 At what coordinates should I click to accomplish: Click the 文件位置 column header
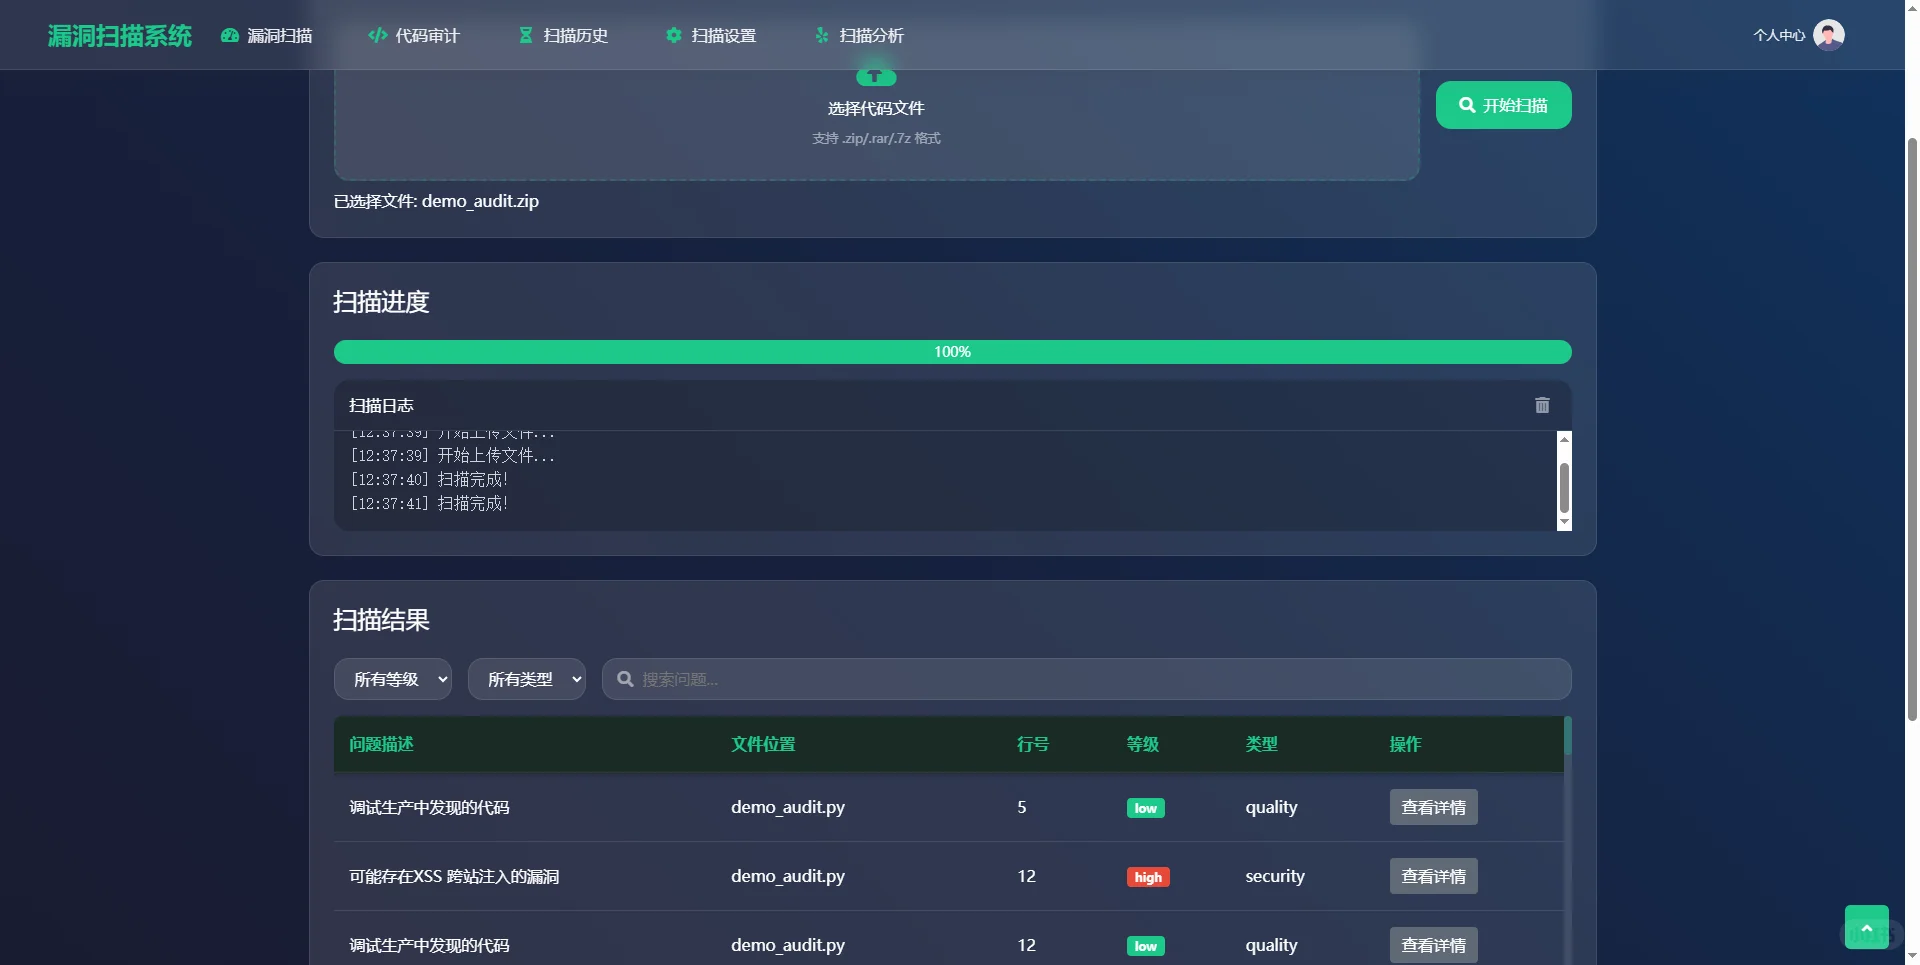click(x=763, y=744)
